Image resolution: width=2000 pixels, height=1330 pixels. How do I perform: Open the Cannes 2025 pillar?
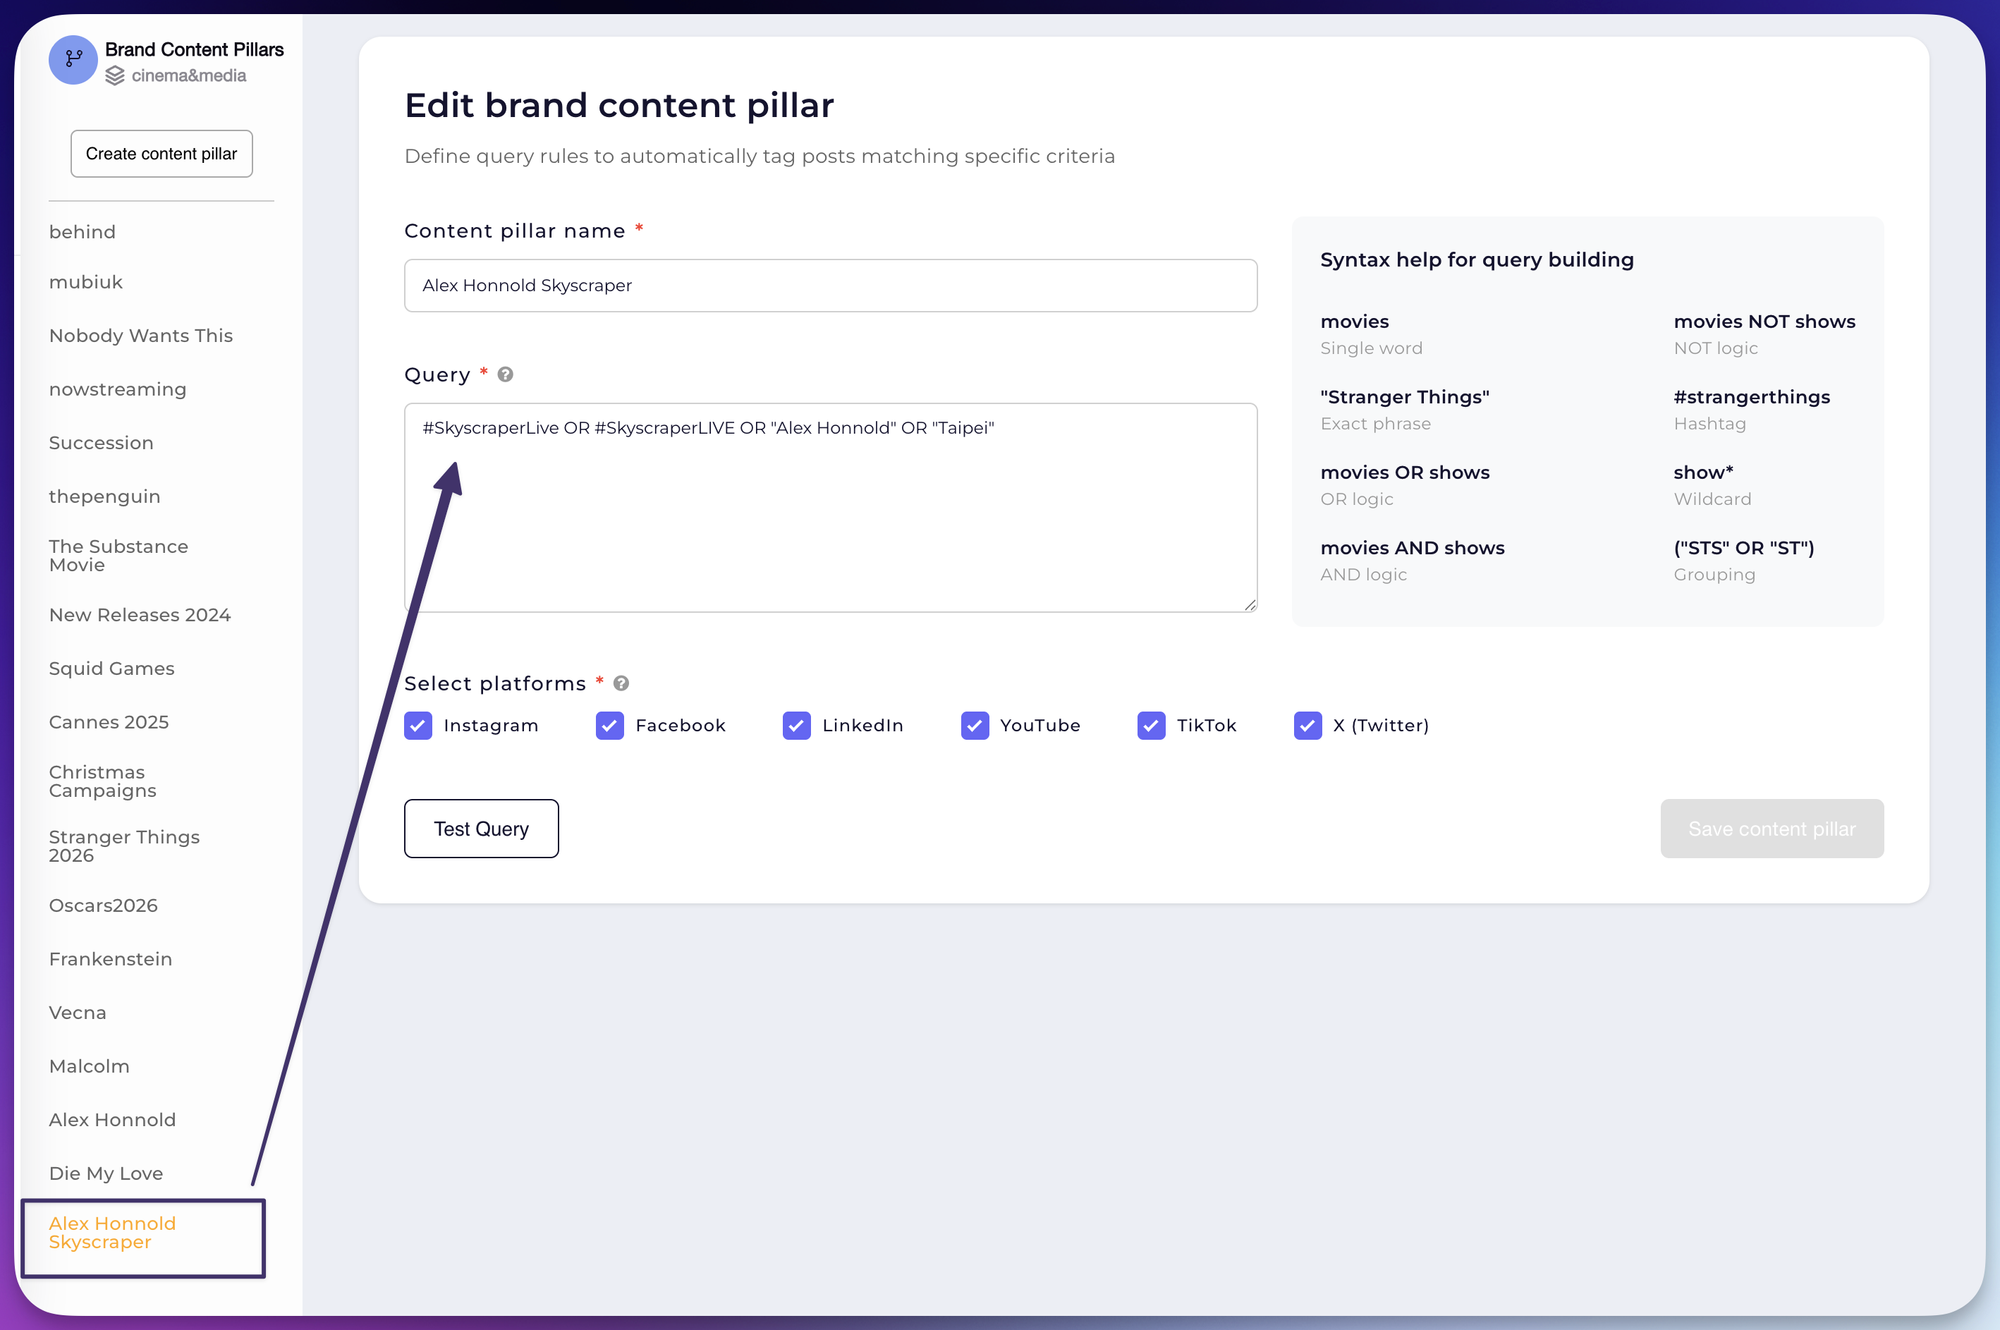[x=109, y=721]
